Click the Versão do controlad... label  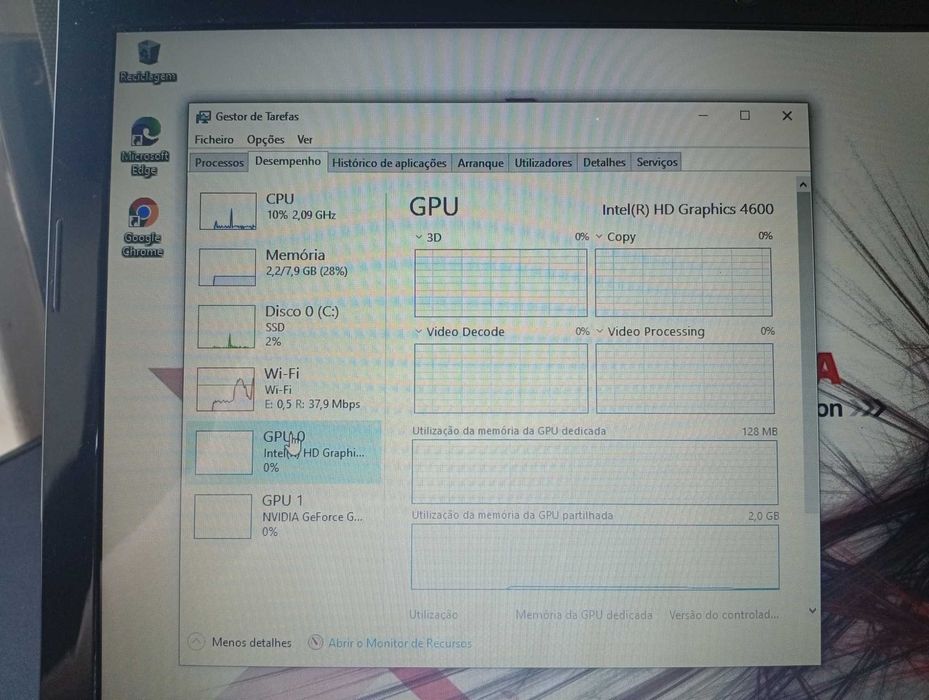pos(724,615)
